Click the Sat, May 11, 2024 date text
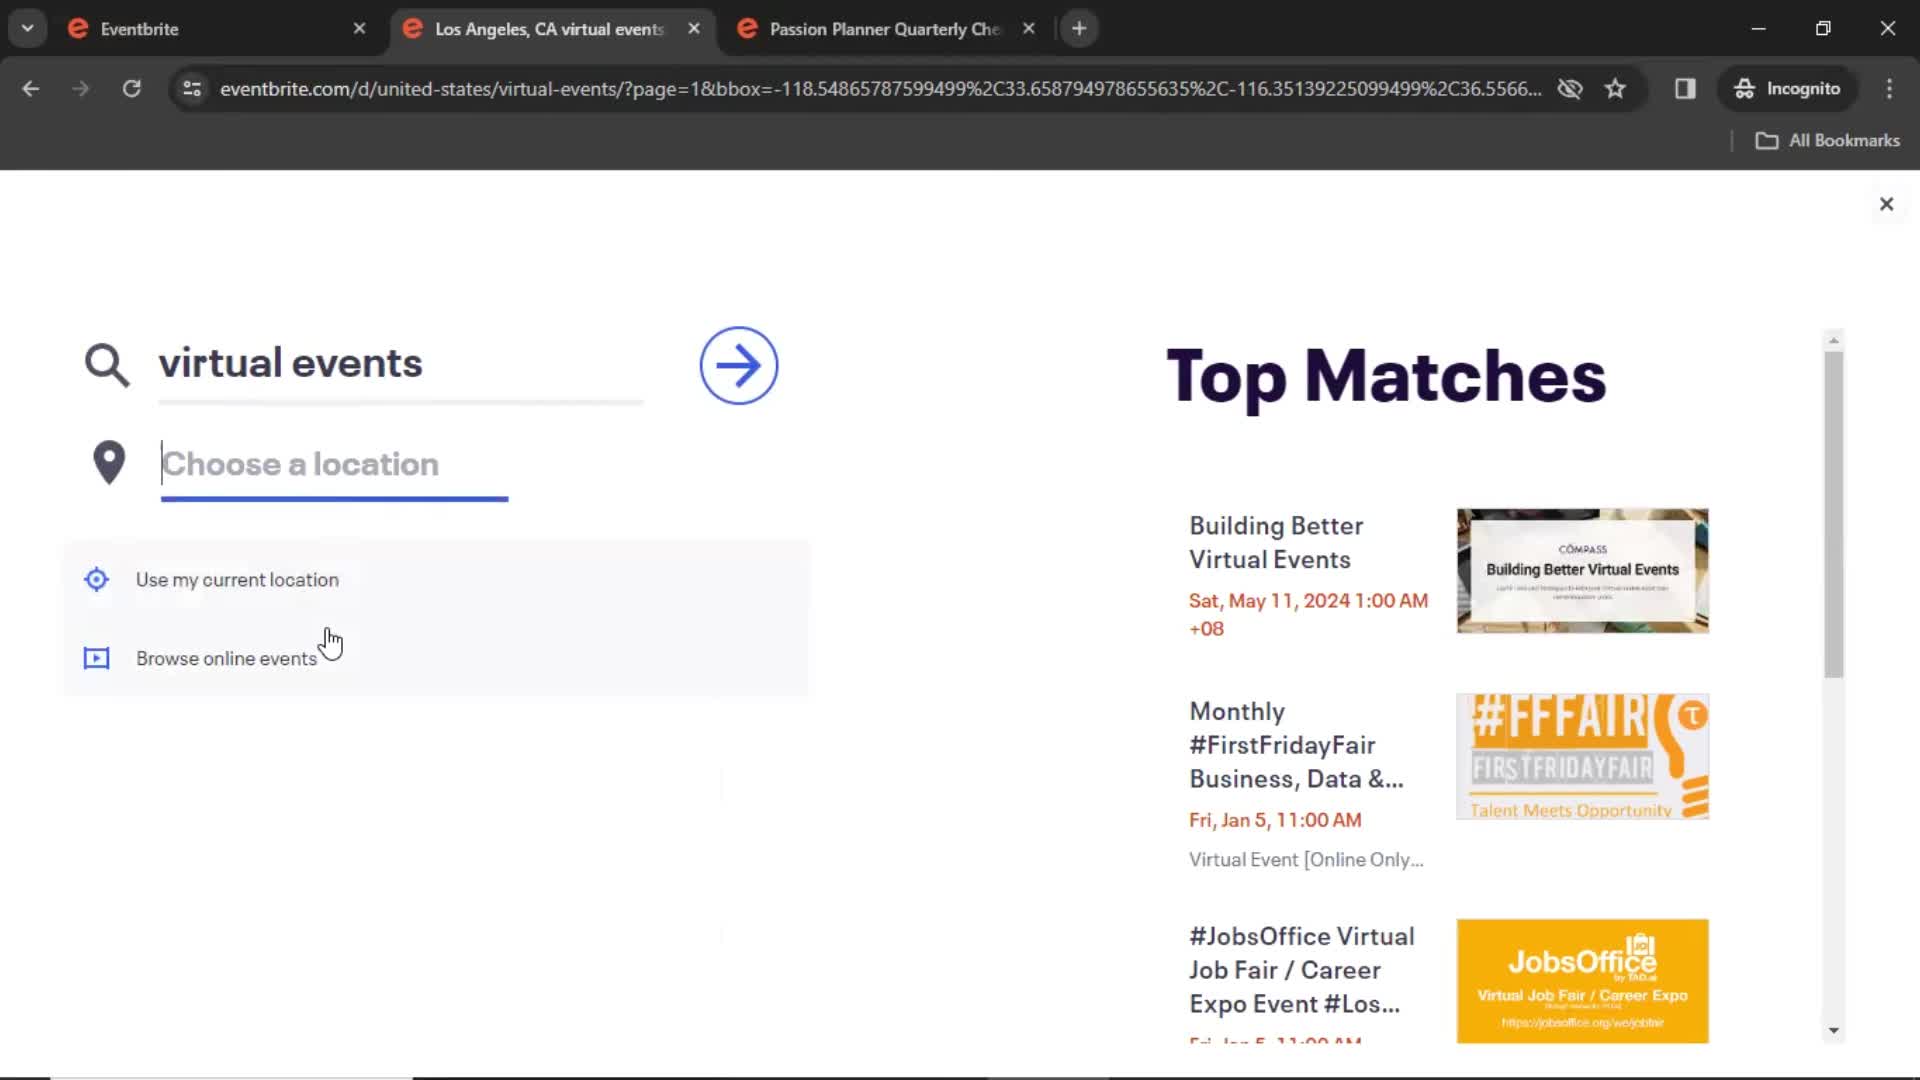The width and height of the screenshot is (1920, 1080). tap(1308, 614)
